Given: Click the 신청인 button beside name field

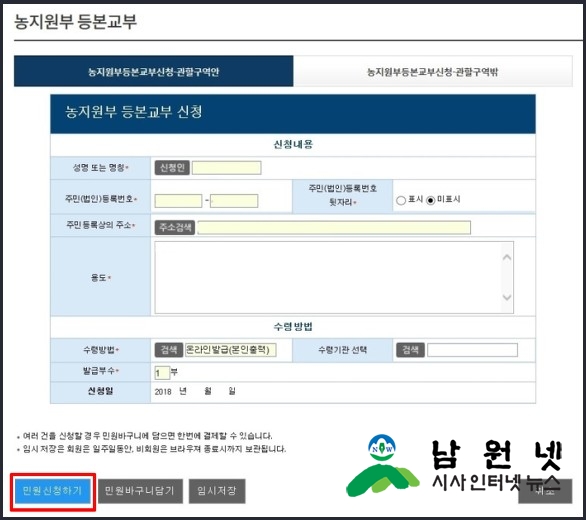Looking at the screenshot, I should [172, 167].
